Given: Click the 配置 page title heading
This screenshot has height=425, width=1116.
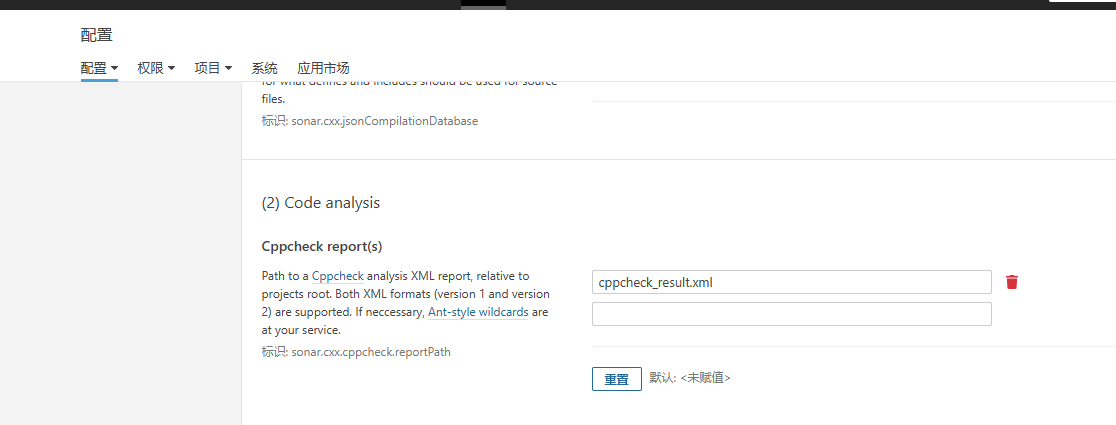Looking at the screenshot, I should click(97, 35).
